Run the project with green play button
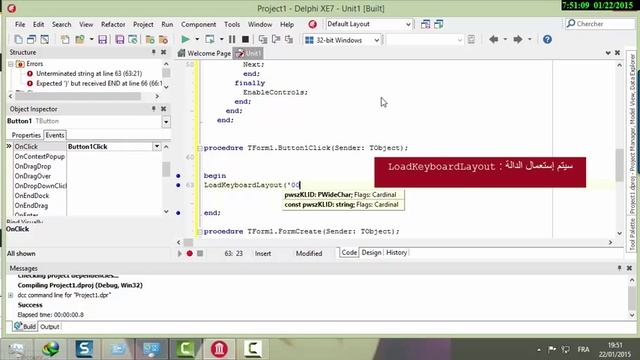The image size is (640, 360). (x=185, y=40)
